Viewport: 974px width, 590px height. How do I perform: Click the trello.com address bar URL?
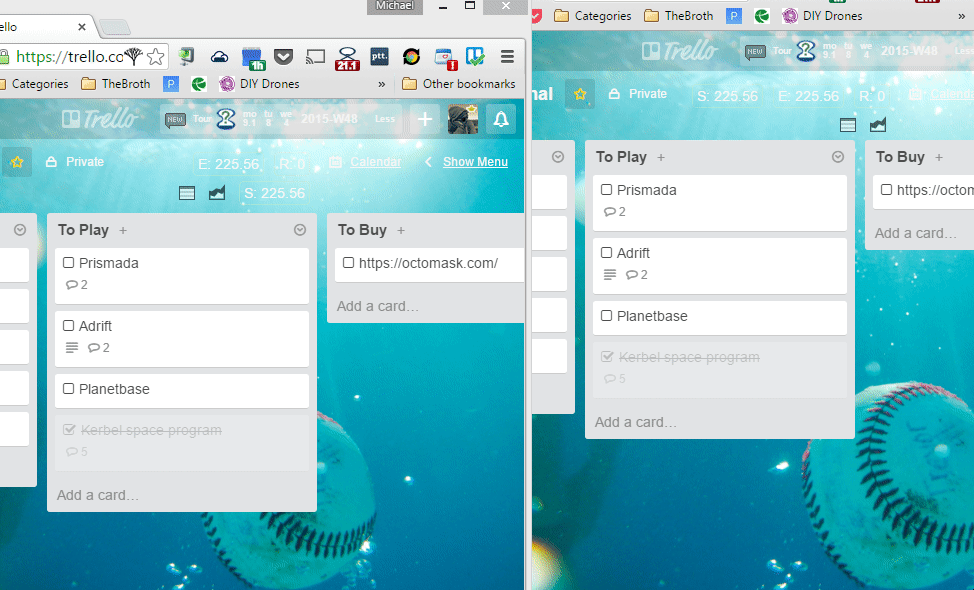pyautogui.click(x=69, y=57)
